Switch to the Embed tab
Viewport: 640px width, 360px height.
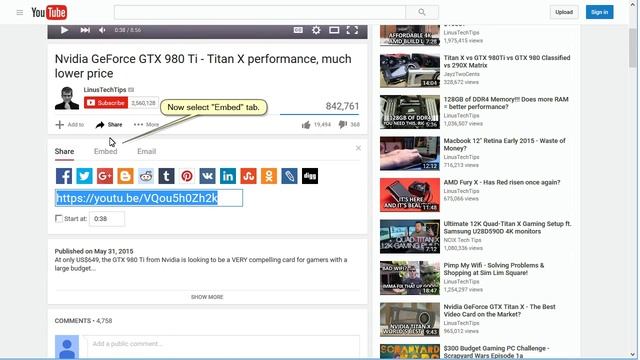(106, 151)
